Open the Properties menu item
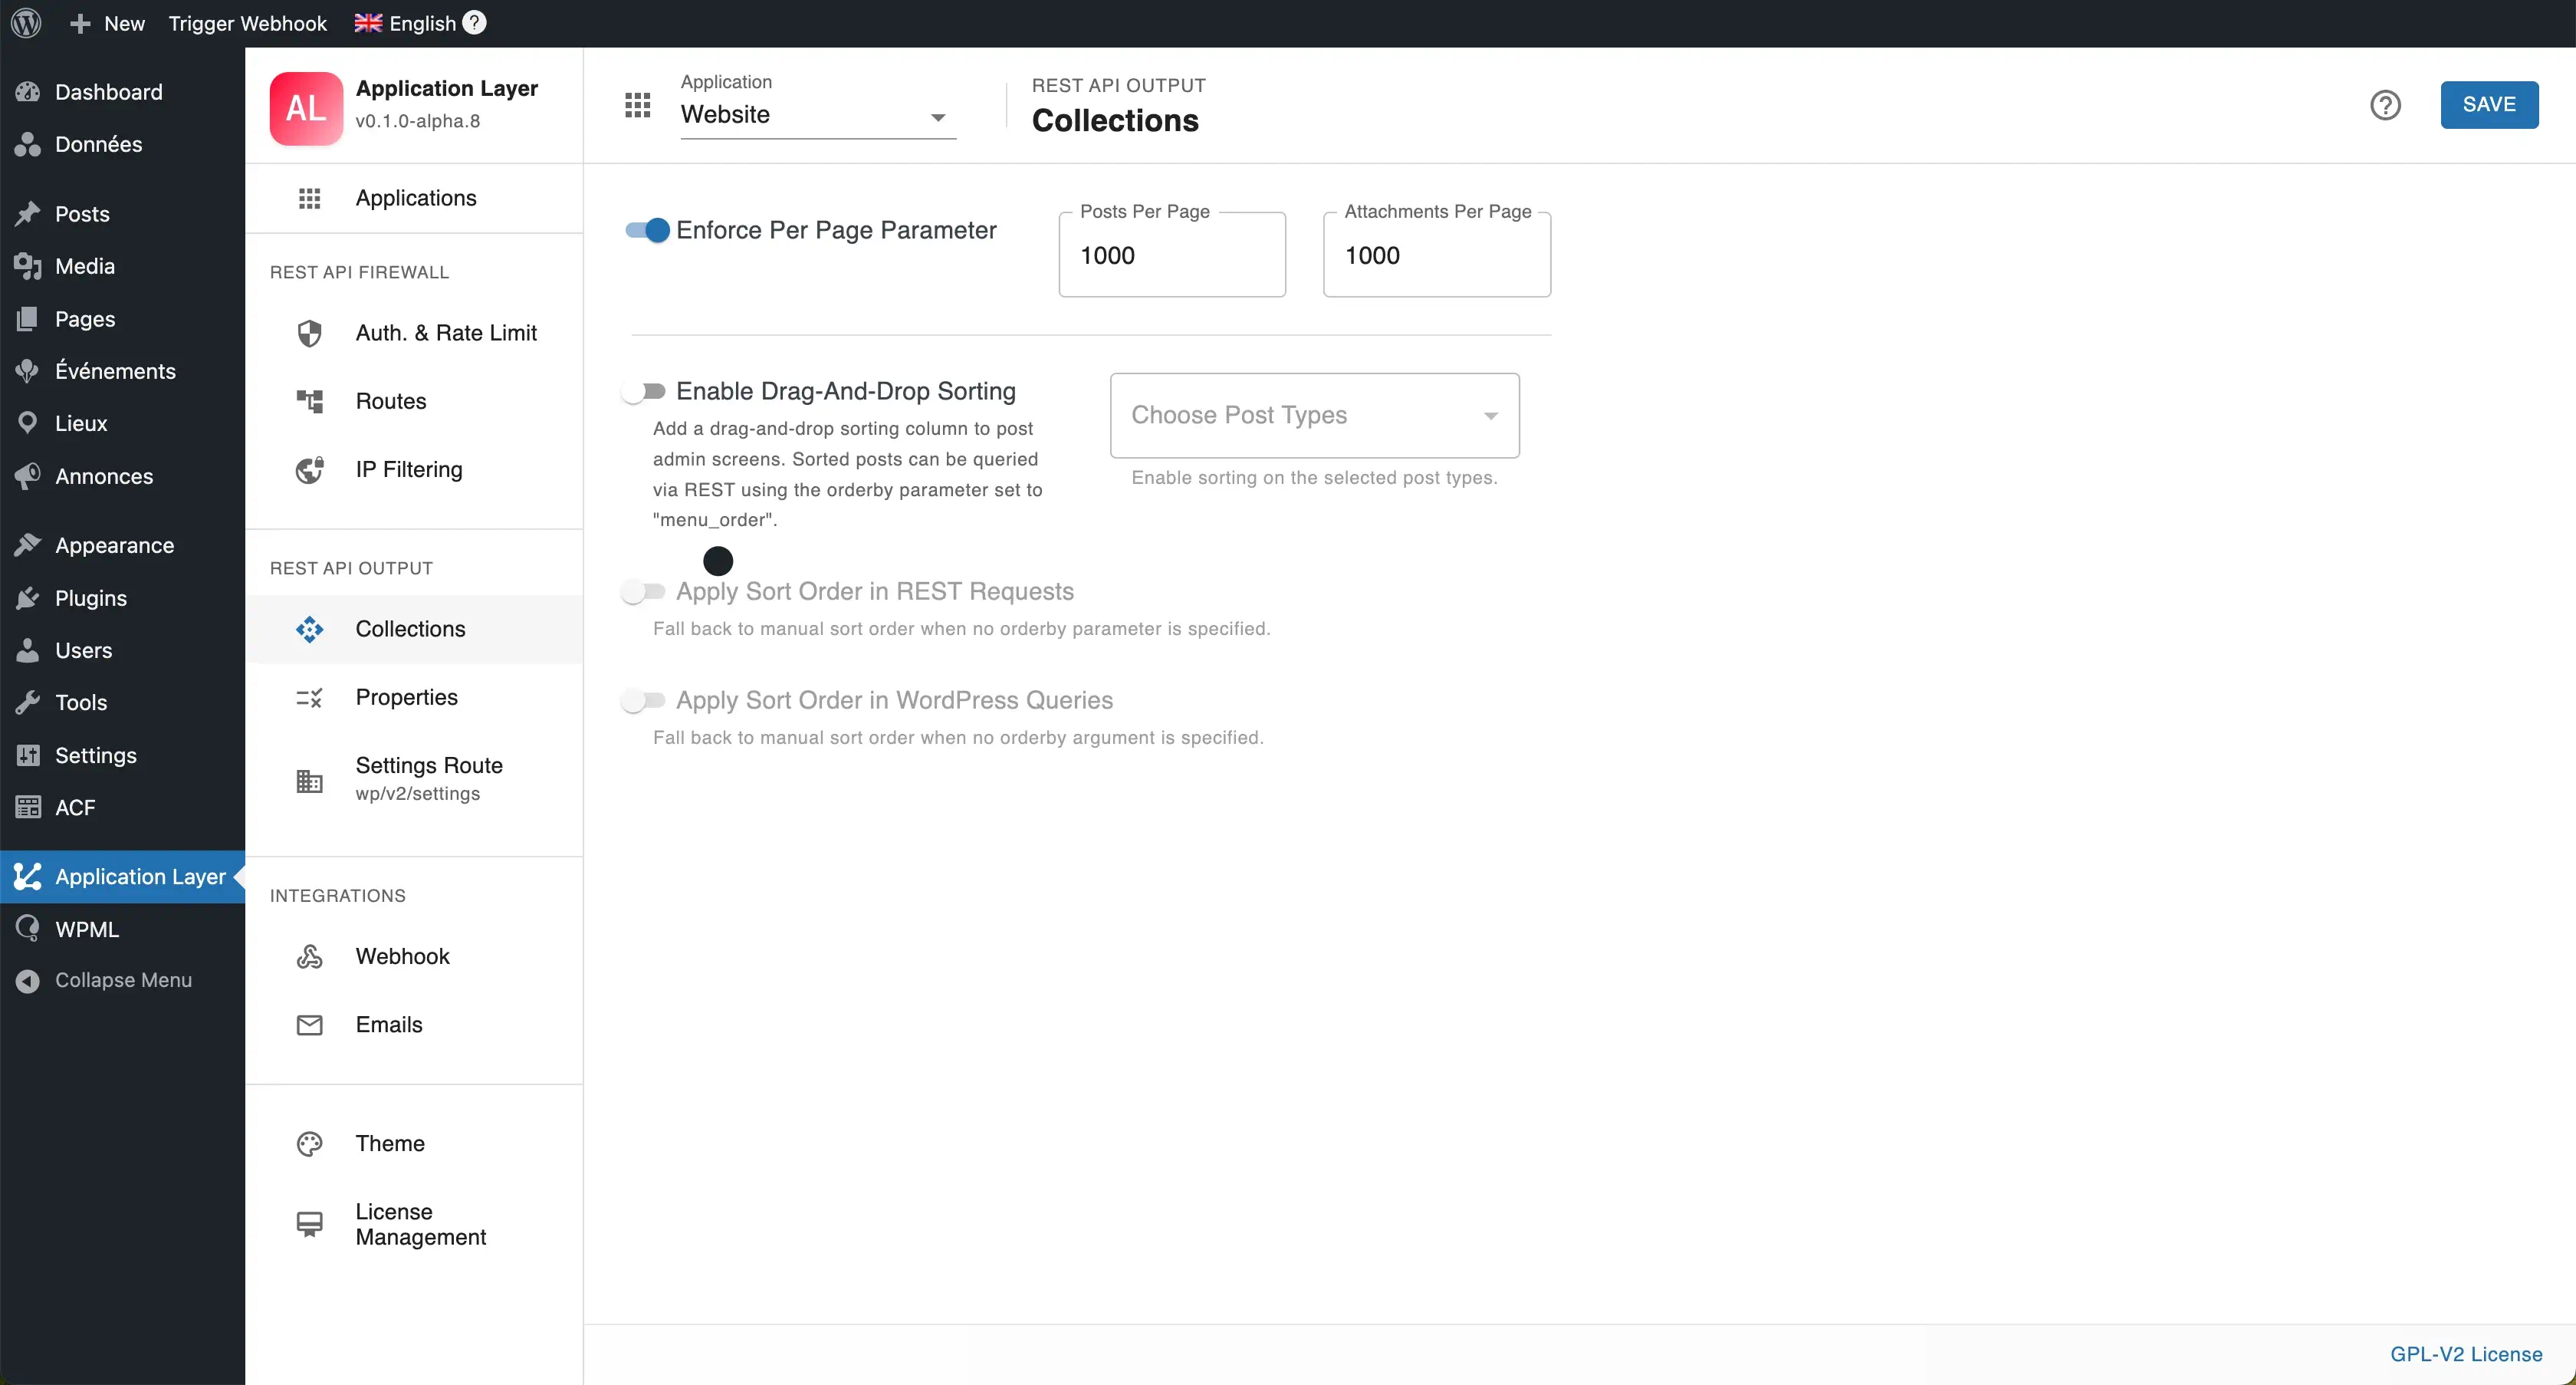 point(406,697)
